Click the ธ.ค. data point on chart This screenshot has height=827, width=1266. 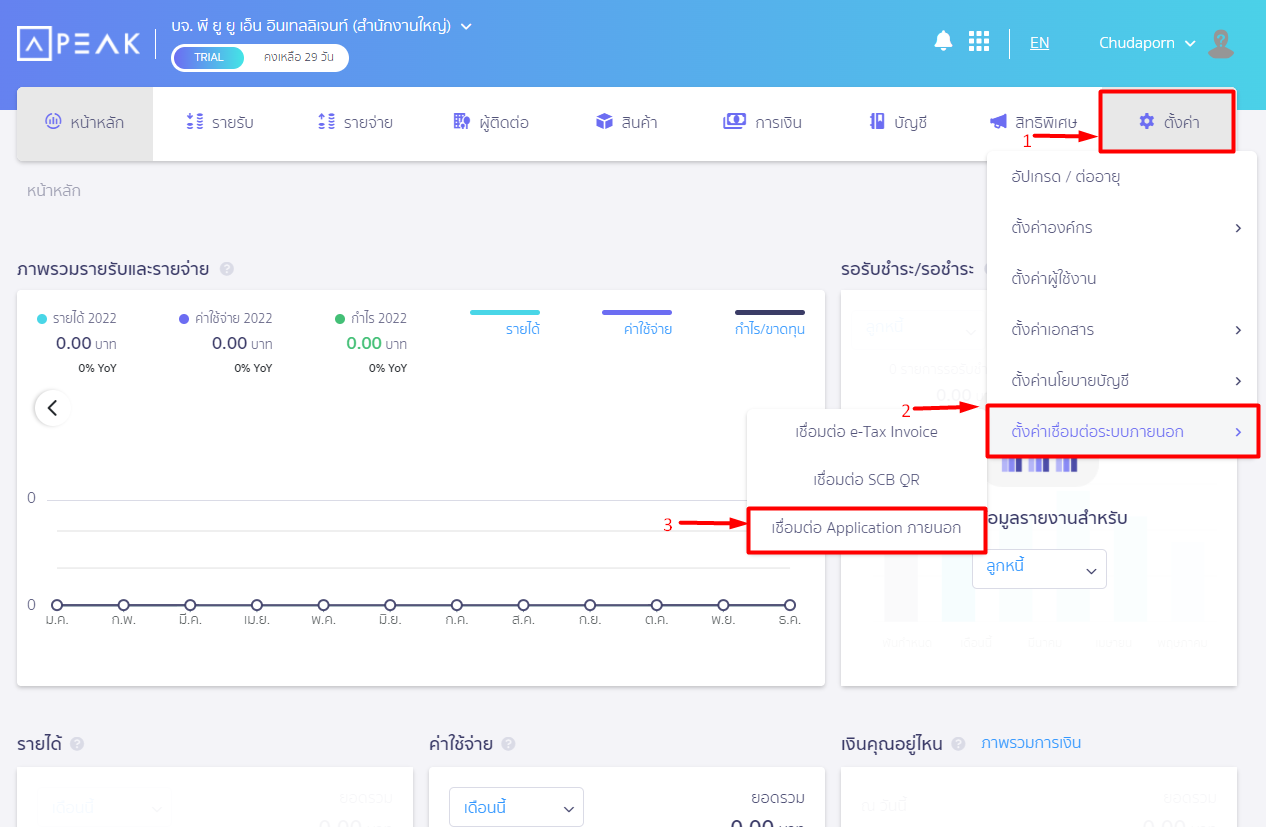pyautogui.click(x=790, y=605)
